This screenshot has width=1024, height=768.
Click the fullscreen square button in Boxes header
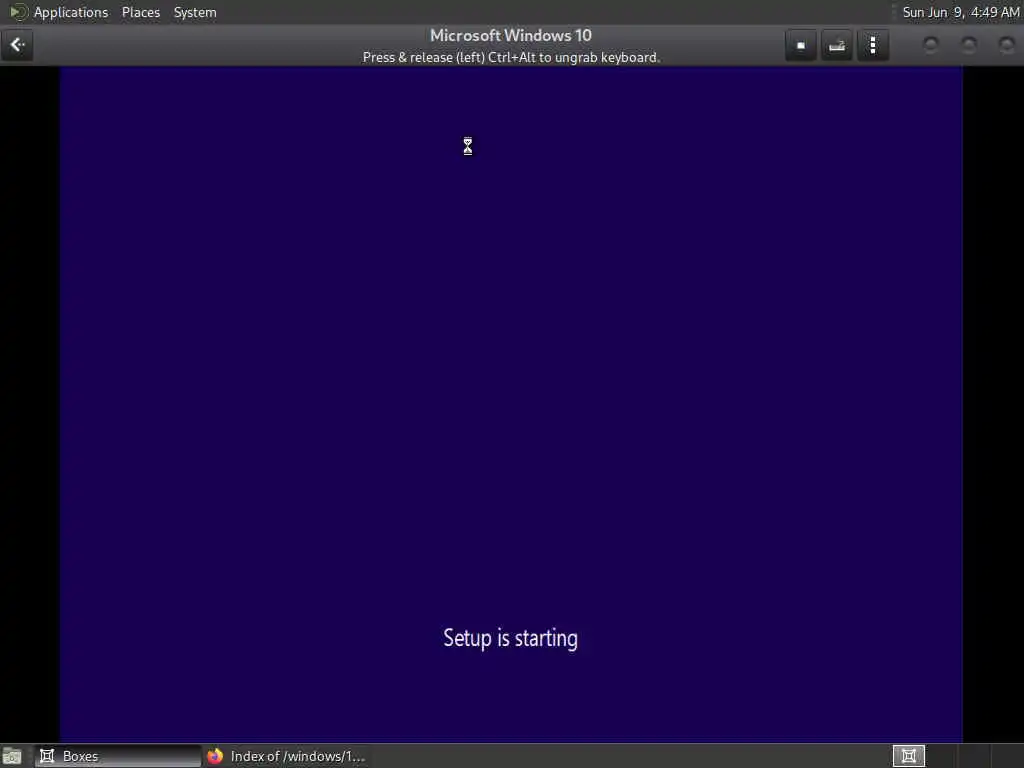coord(801,45)
